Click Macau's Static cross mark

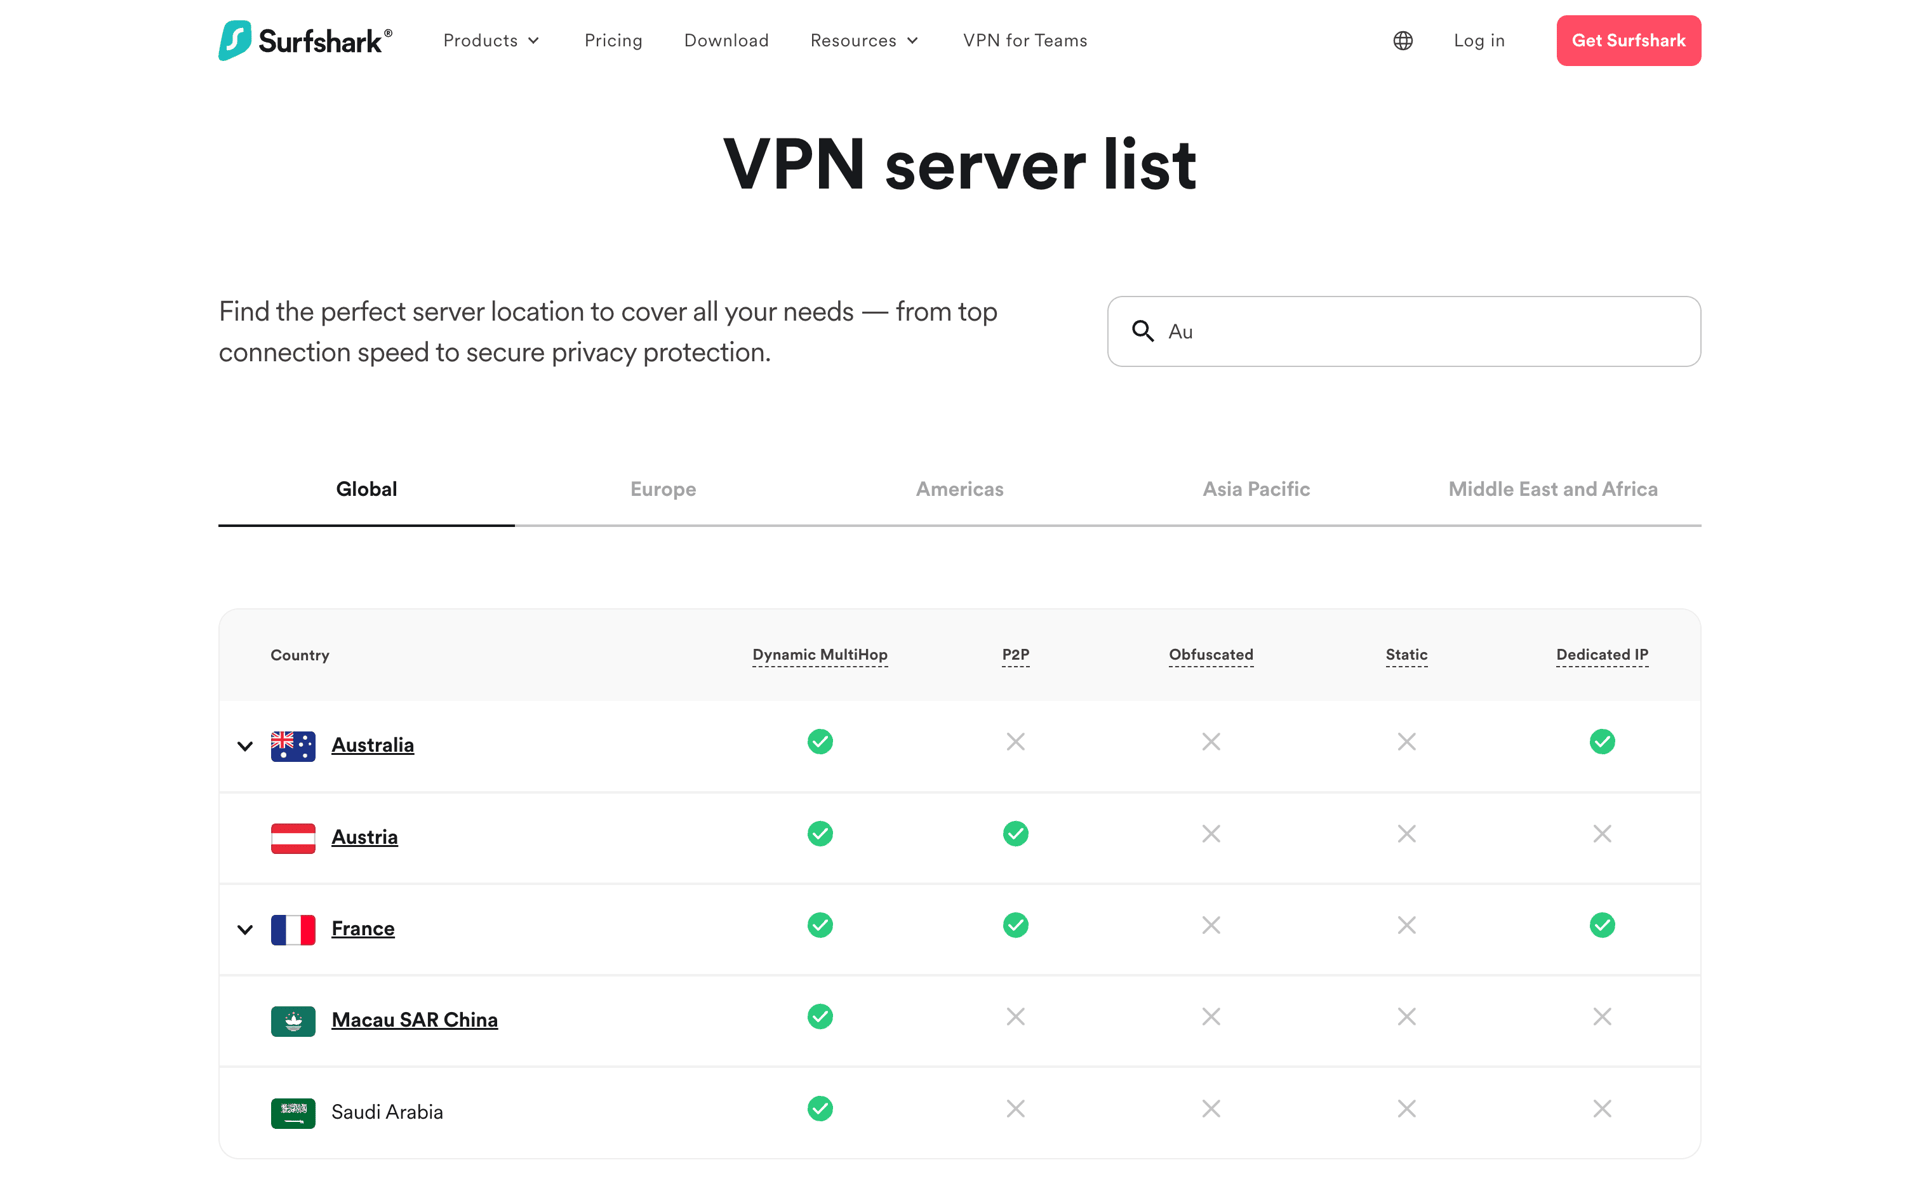[x=1407, y=1017]
